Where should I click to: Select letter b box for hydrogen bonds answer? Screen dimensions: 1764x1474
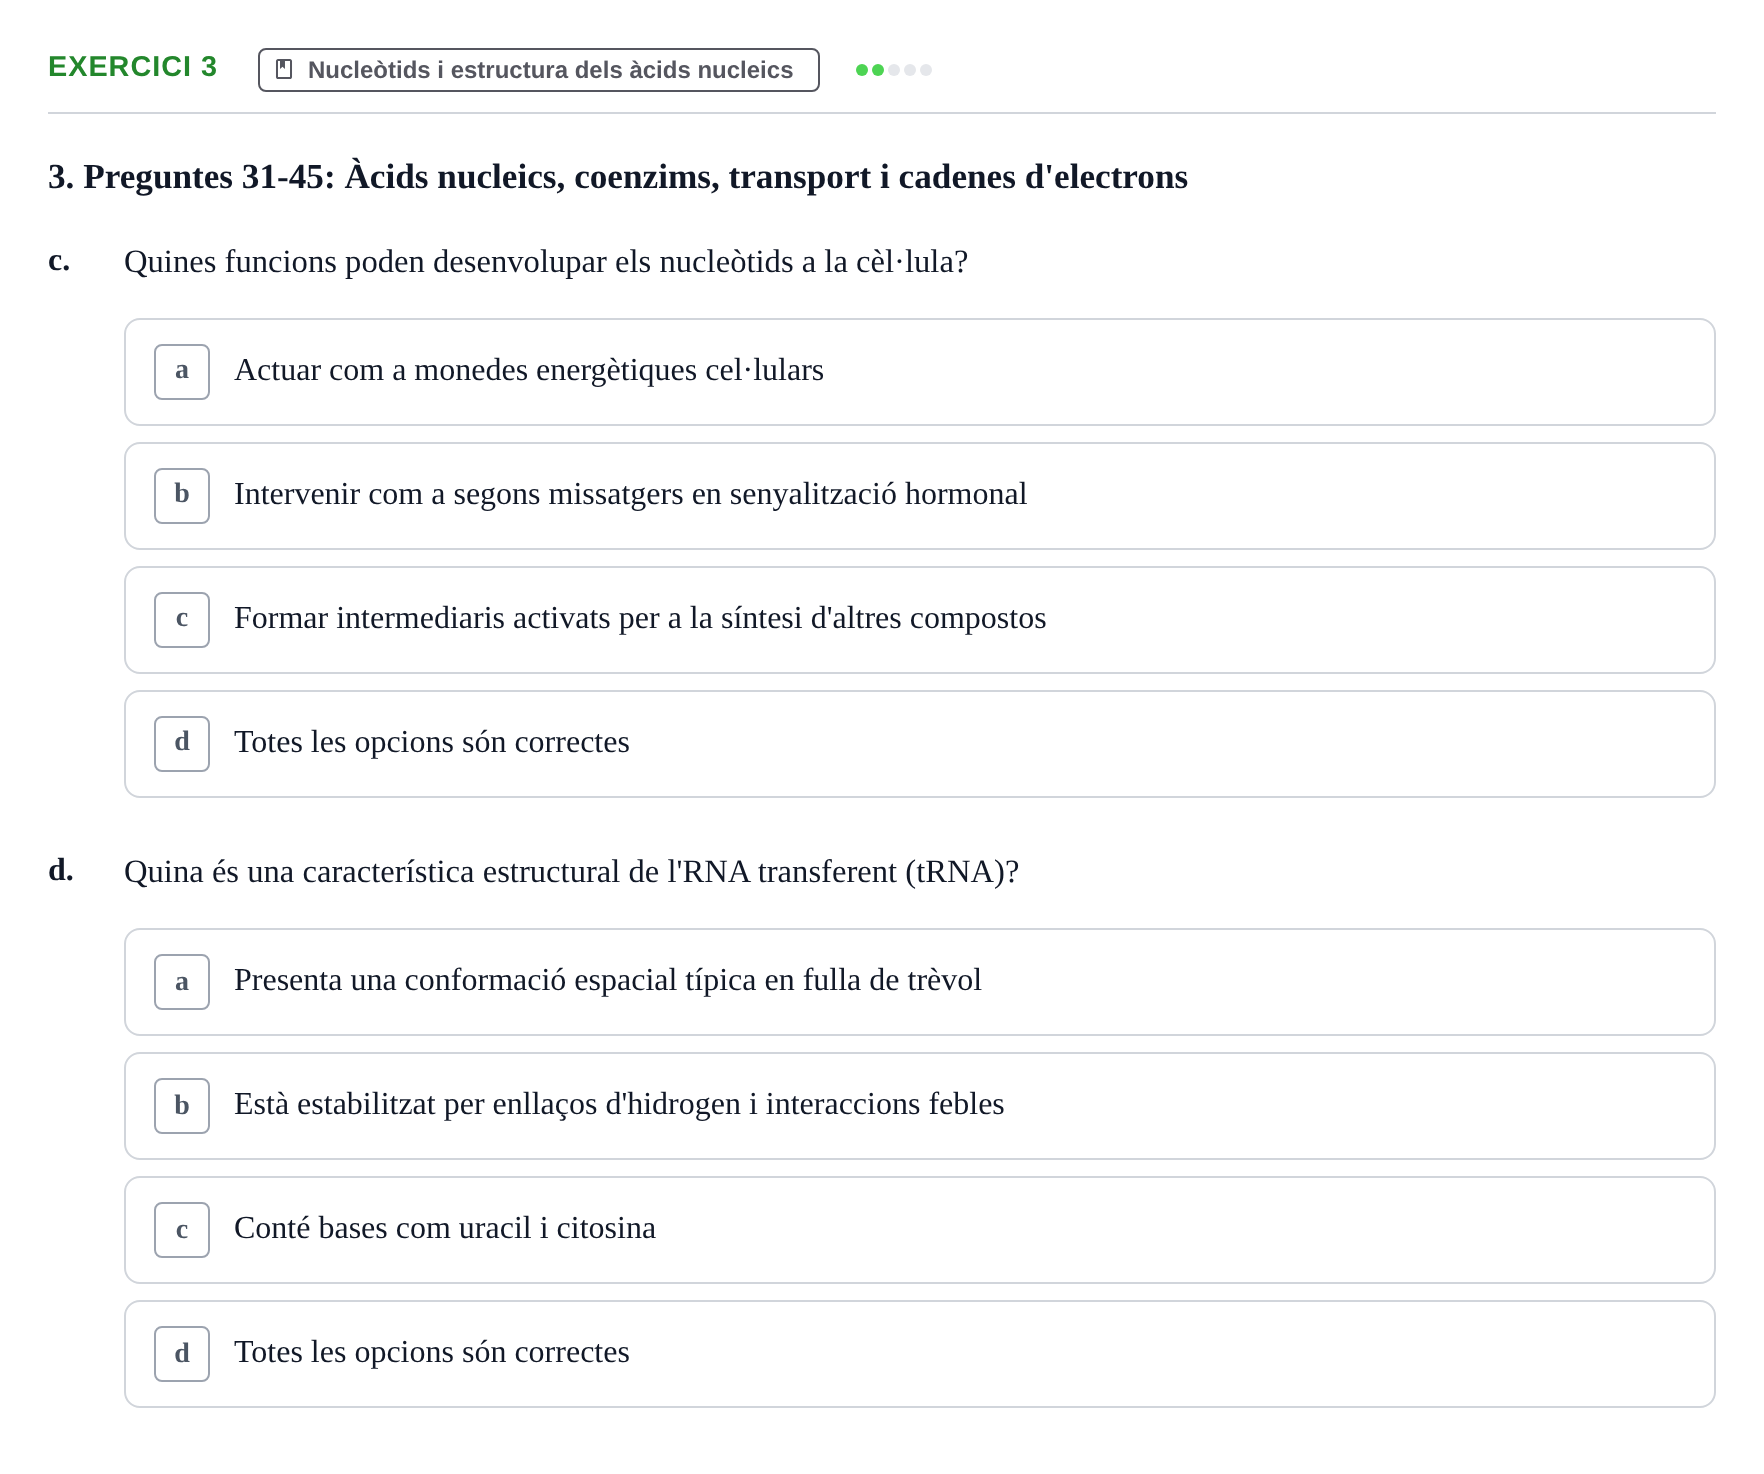182,1106
